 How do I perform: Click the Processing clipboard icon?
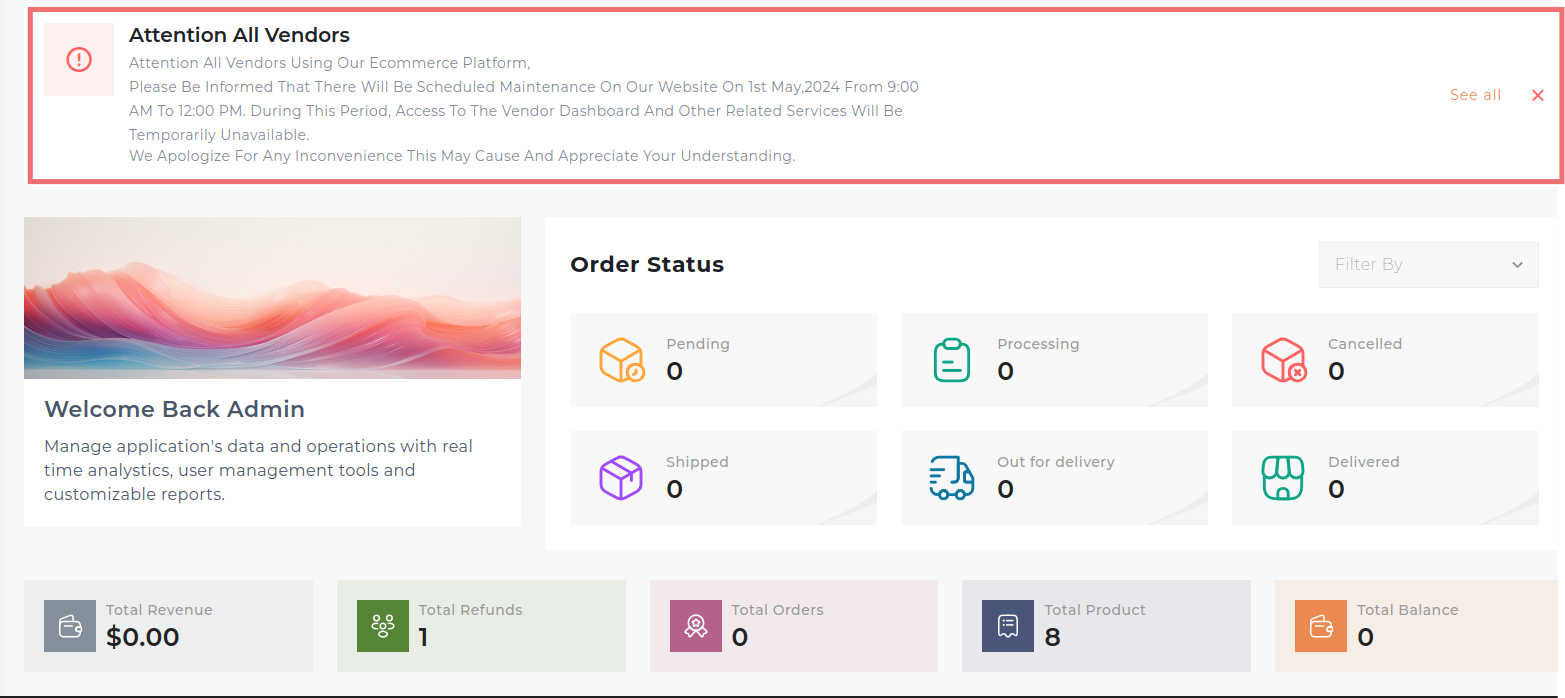[x=951, y=360]
